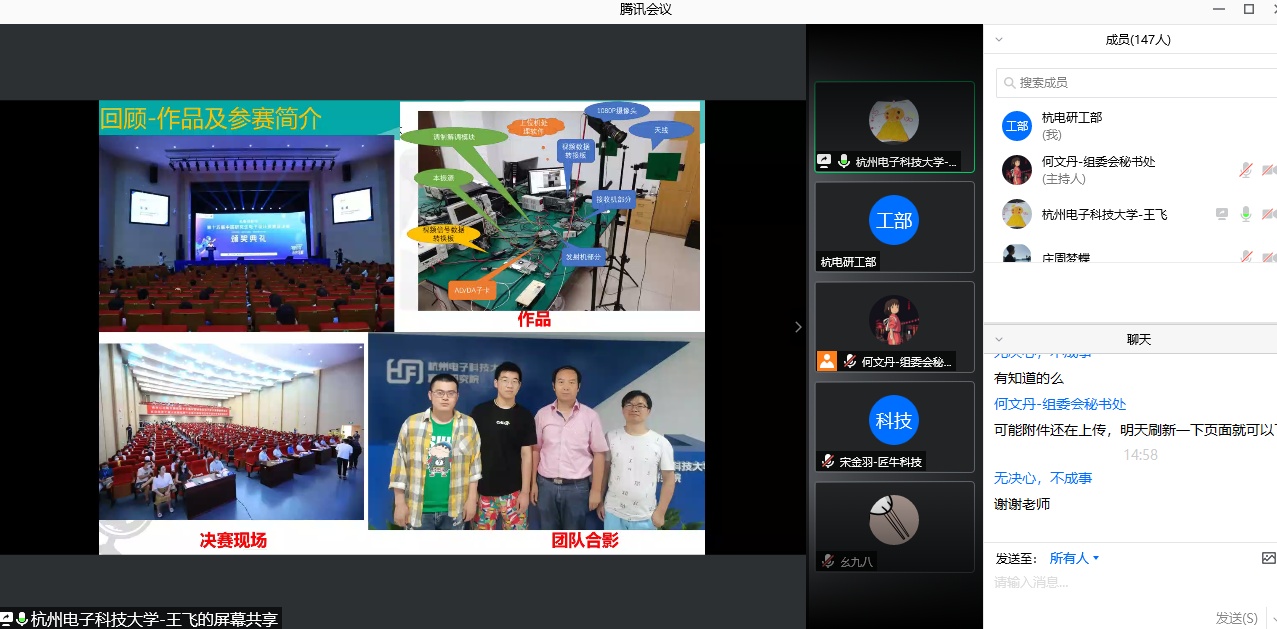1277x629 pixels.
Task: Open the 宋金羽-匠牛科技 video tile
Action: click(x=895, y=427)
